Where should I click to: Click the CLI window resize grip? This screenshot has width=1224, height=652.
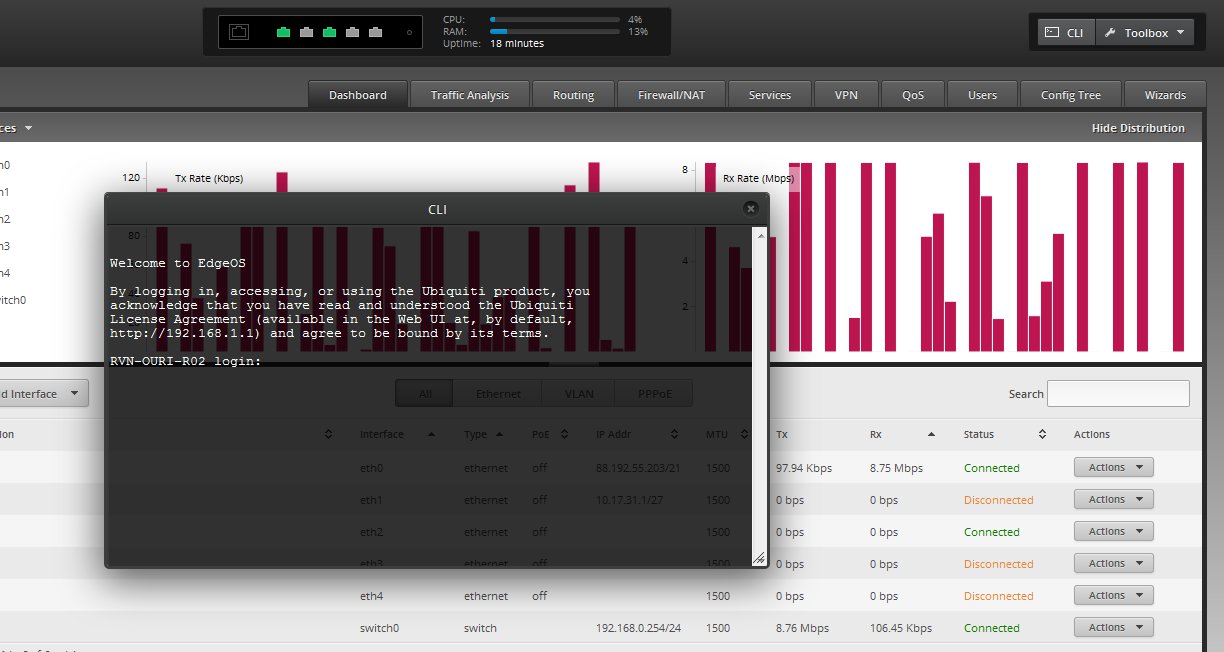point(758,558)
